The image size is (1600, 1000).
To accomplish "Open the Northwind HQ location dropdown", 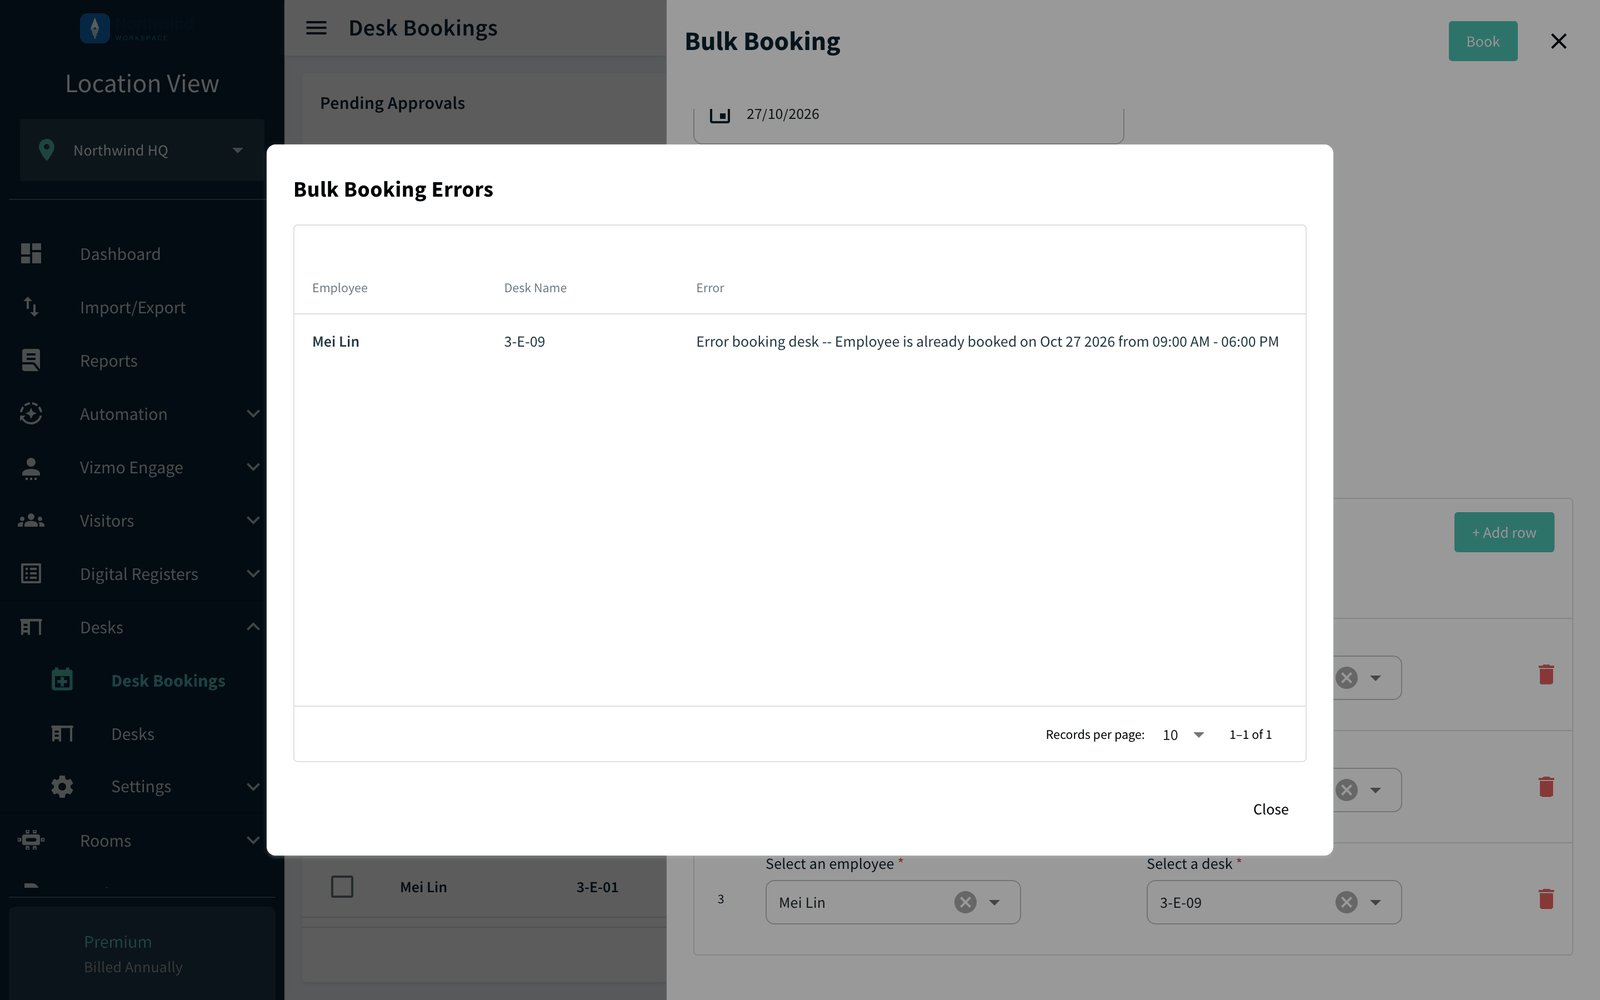I will point(142,150).
